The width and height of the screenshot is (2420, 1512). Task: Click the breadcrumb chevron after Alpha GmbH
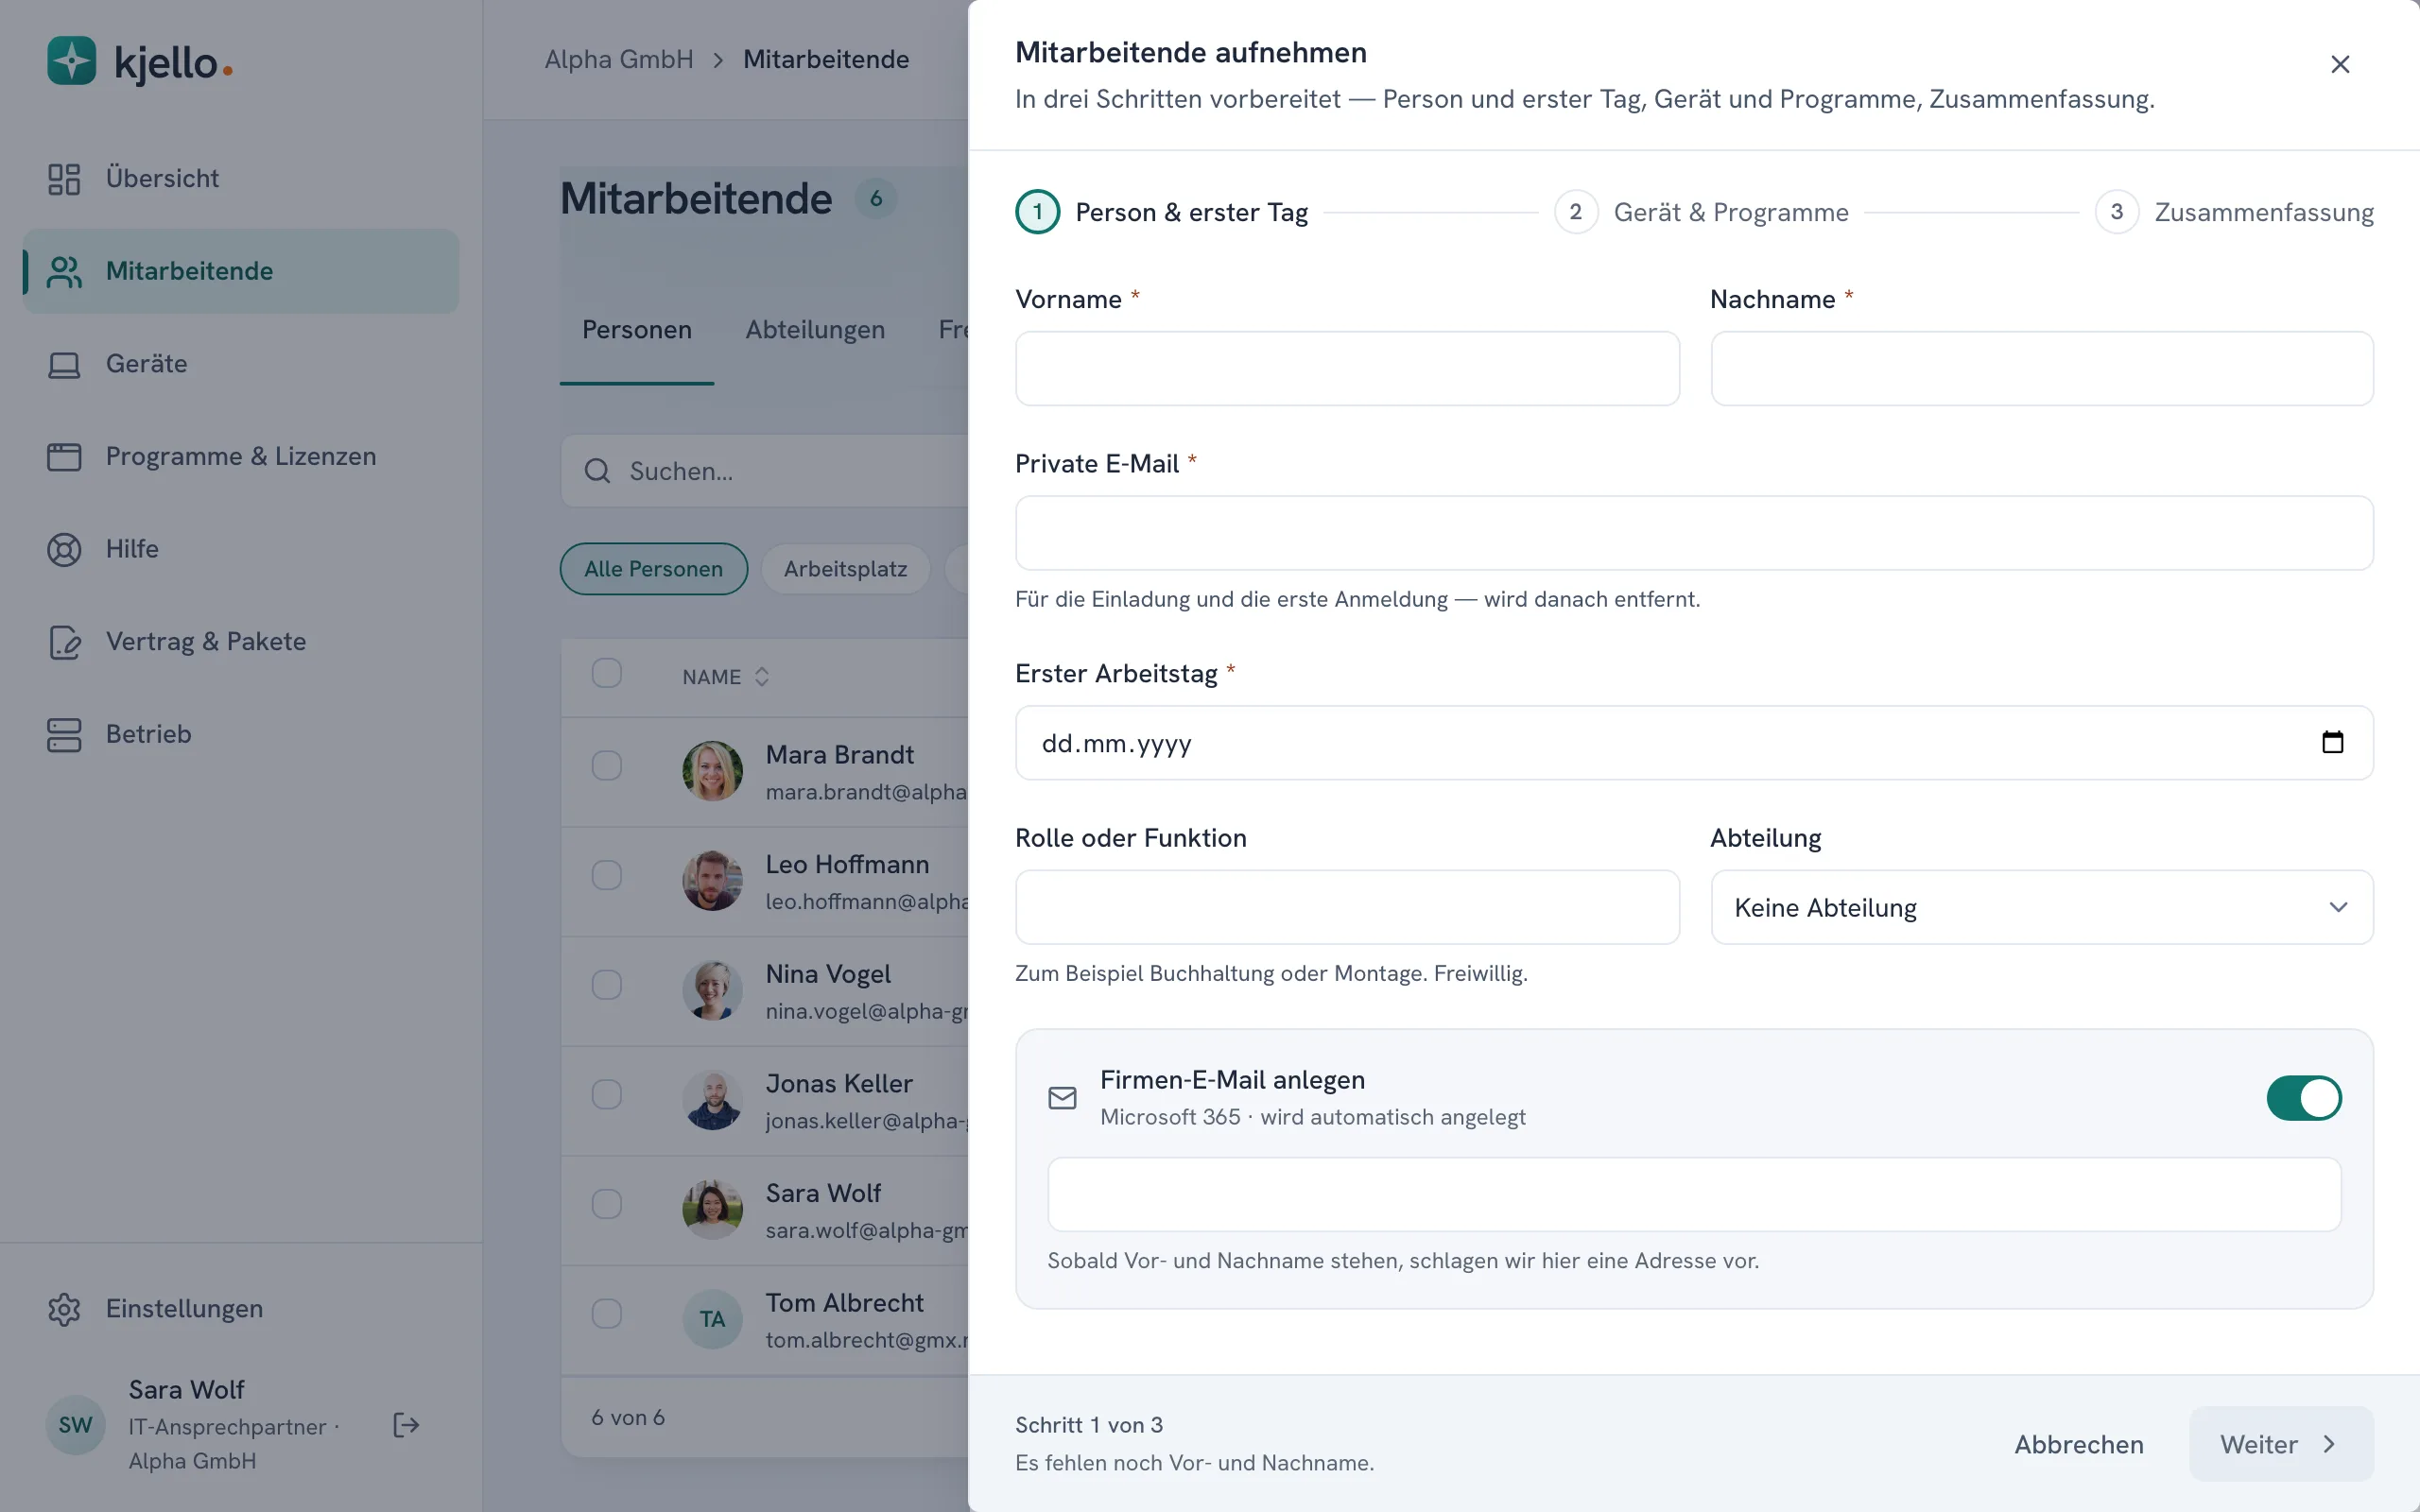[718, 60]
